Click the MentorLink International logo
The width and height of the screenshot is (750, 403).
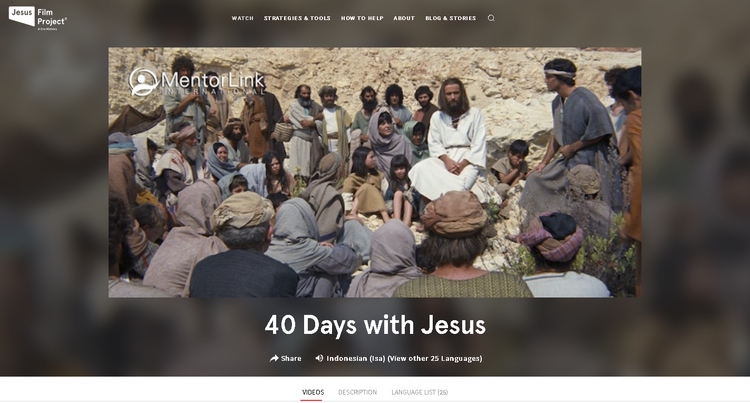click(x=197, y=82)
